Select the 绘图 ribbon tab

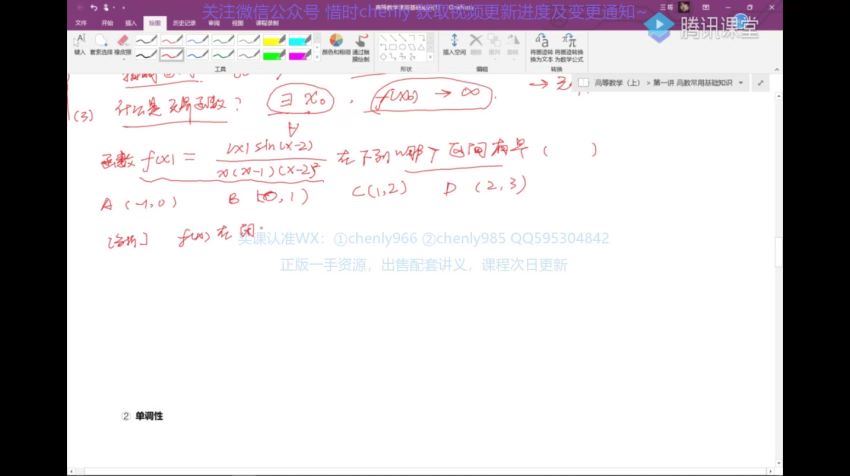coord(154,23)
